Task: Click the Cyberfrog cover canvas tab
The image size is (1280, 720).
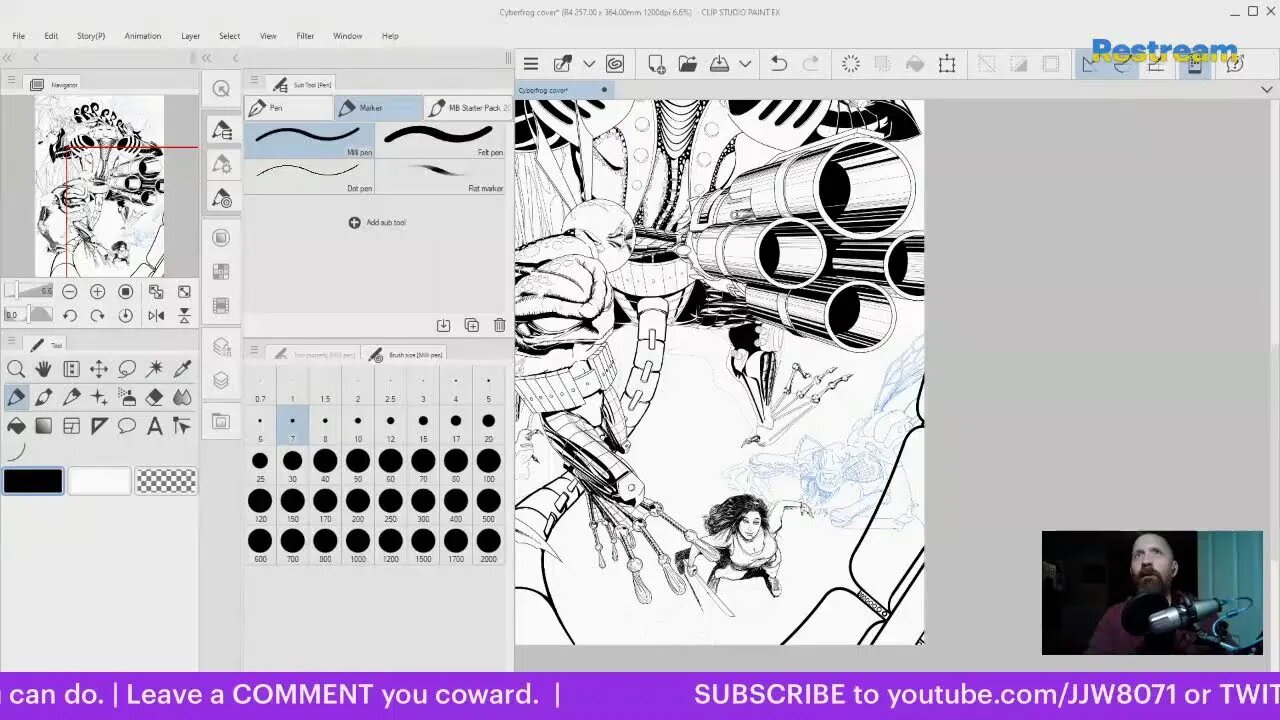Action: click(x=563, y=90)
